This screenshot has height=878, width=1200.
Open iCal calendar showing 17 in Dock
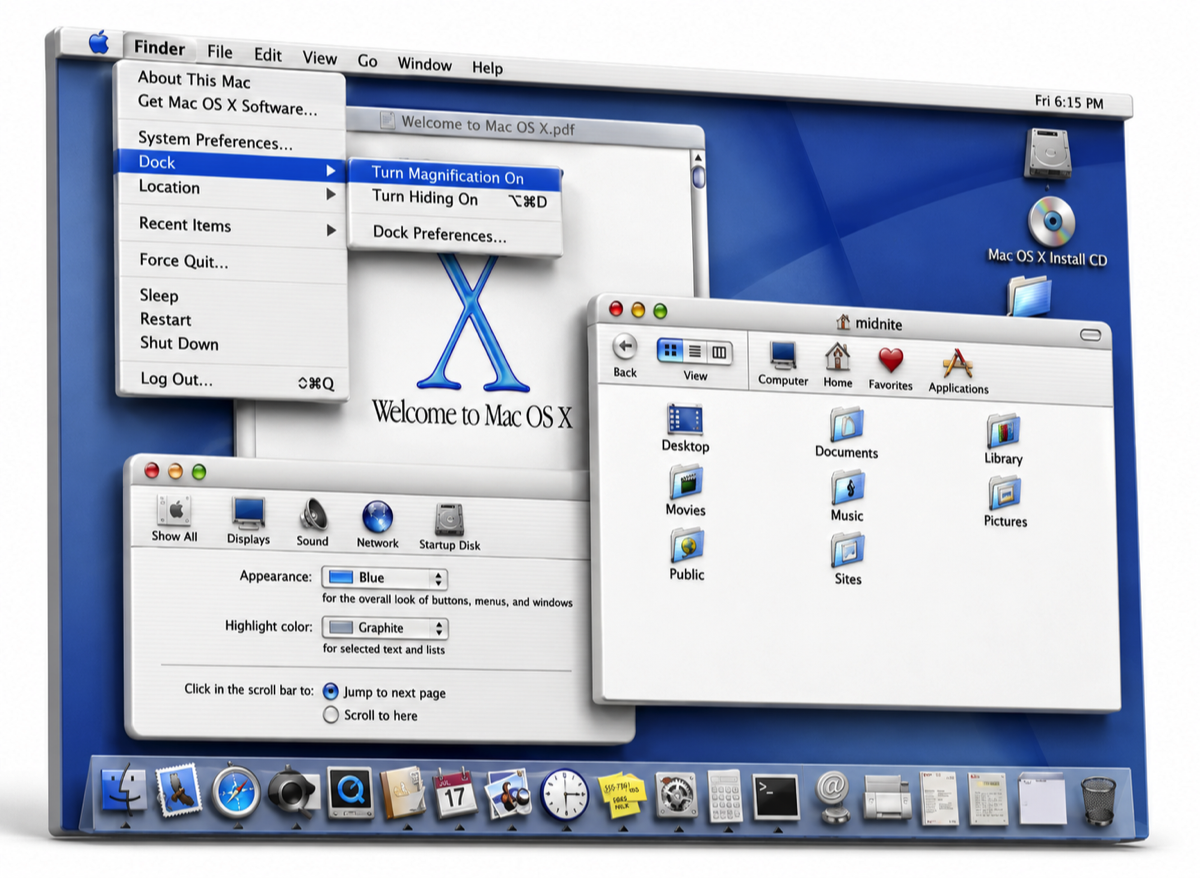point(456,794)
